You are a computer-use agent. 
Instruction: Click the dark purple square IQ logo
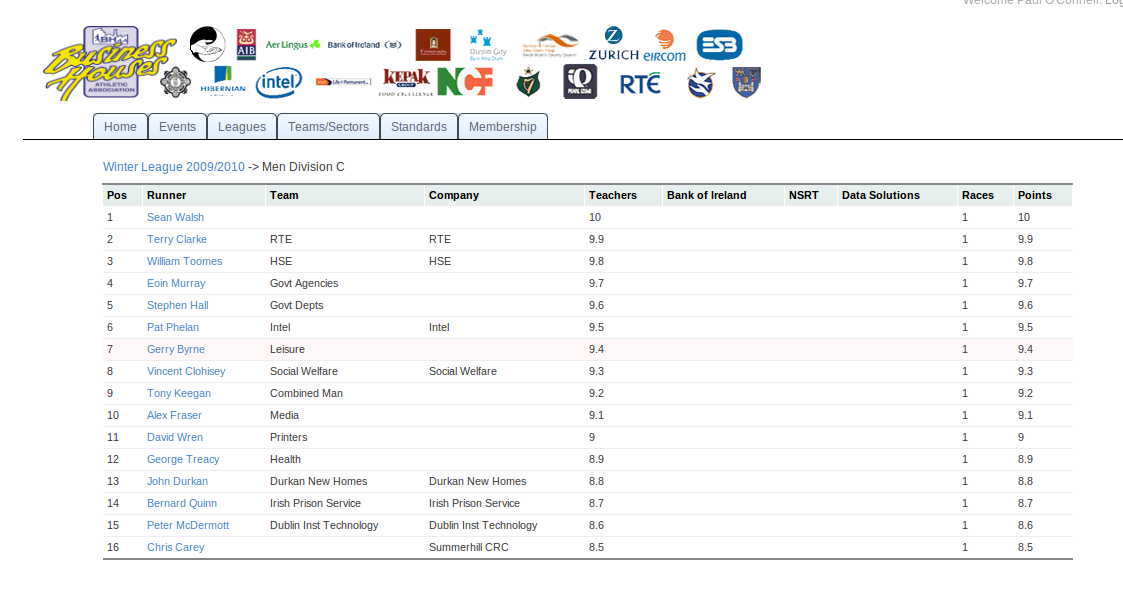pos(580,82)
